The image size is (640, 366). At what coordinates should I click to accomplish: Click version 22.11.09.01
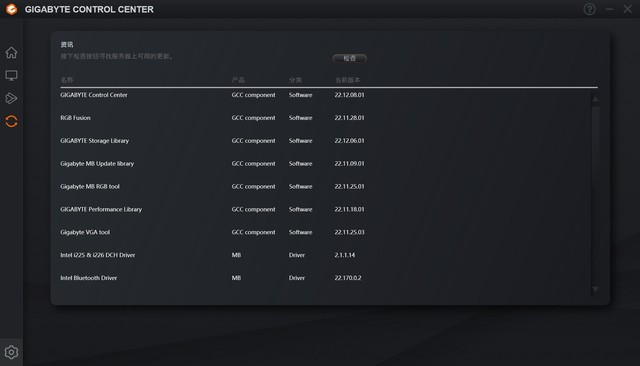(349, 163)
